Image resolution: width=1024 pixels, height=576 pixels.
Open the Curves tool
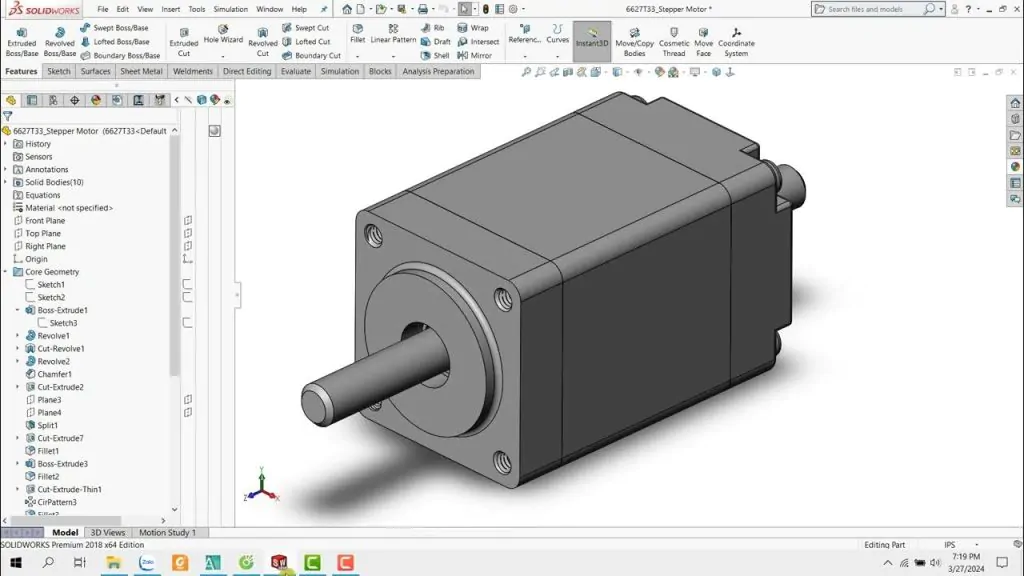(557, 35)
